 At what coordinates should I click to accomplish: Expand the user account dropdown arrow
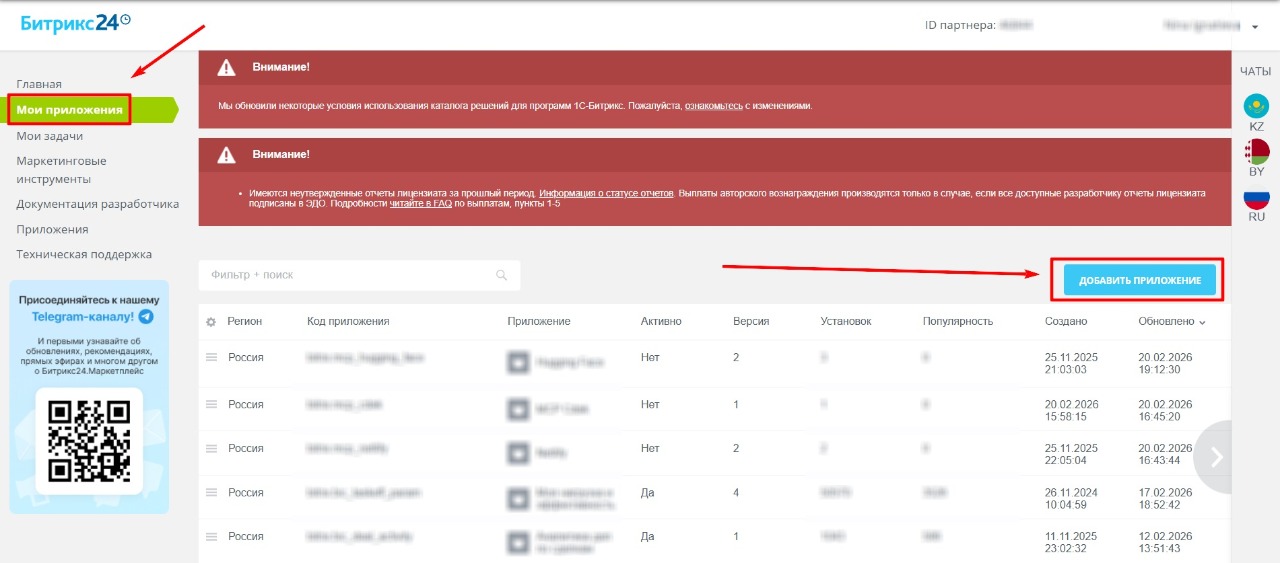click(x=1255, y=27)
